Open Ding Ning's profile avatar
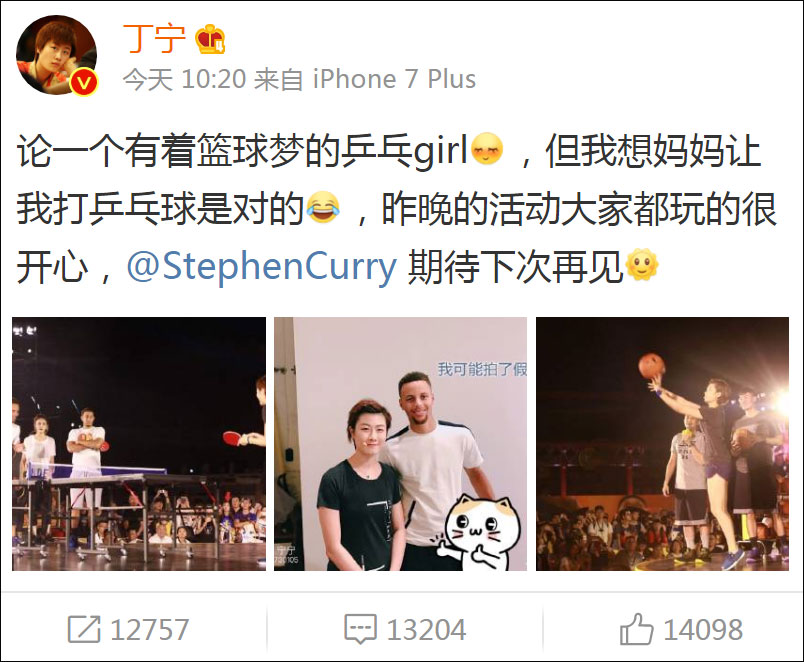Screen dimensions: 804x662 57,55
